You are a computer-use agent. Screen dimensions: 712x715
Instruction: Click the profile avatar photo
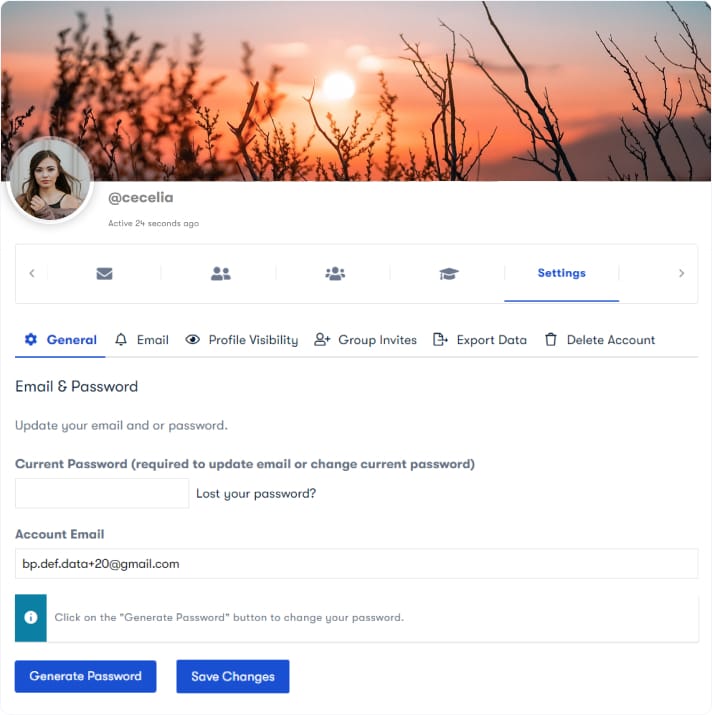click(x=51, y=179)
